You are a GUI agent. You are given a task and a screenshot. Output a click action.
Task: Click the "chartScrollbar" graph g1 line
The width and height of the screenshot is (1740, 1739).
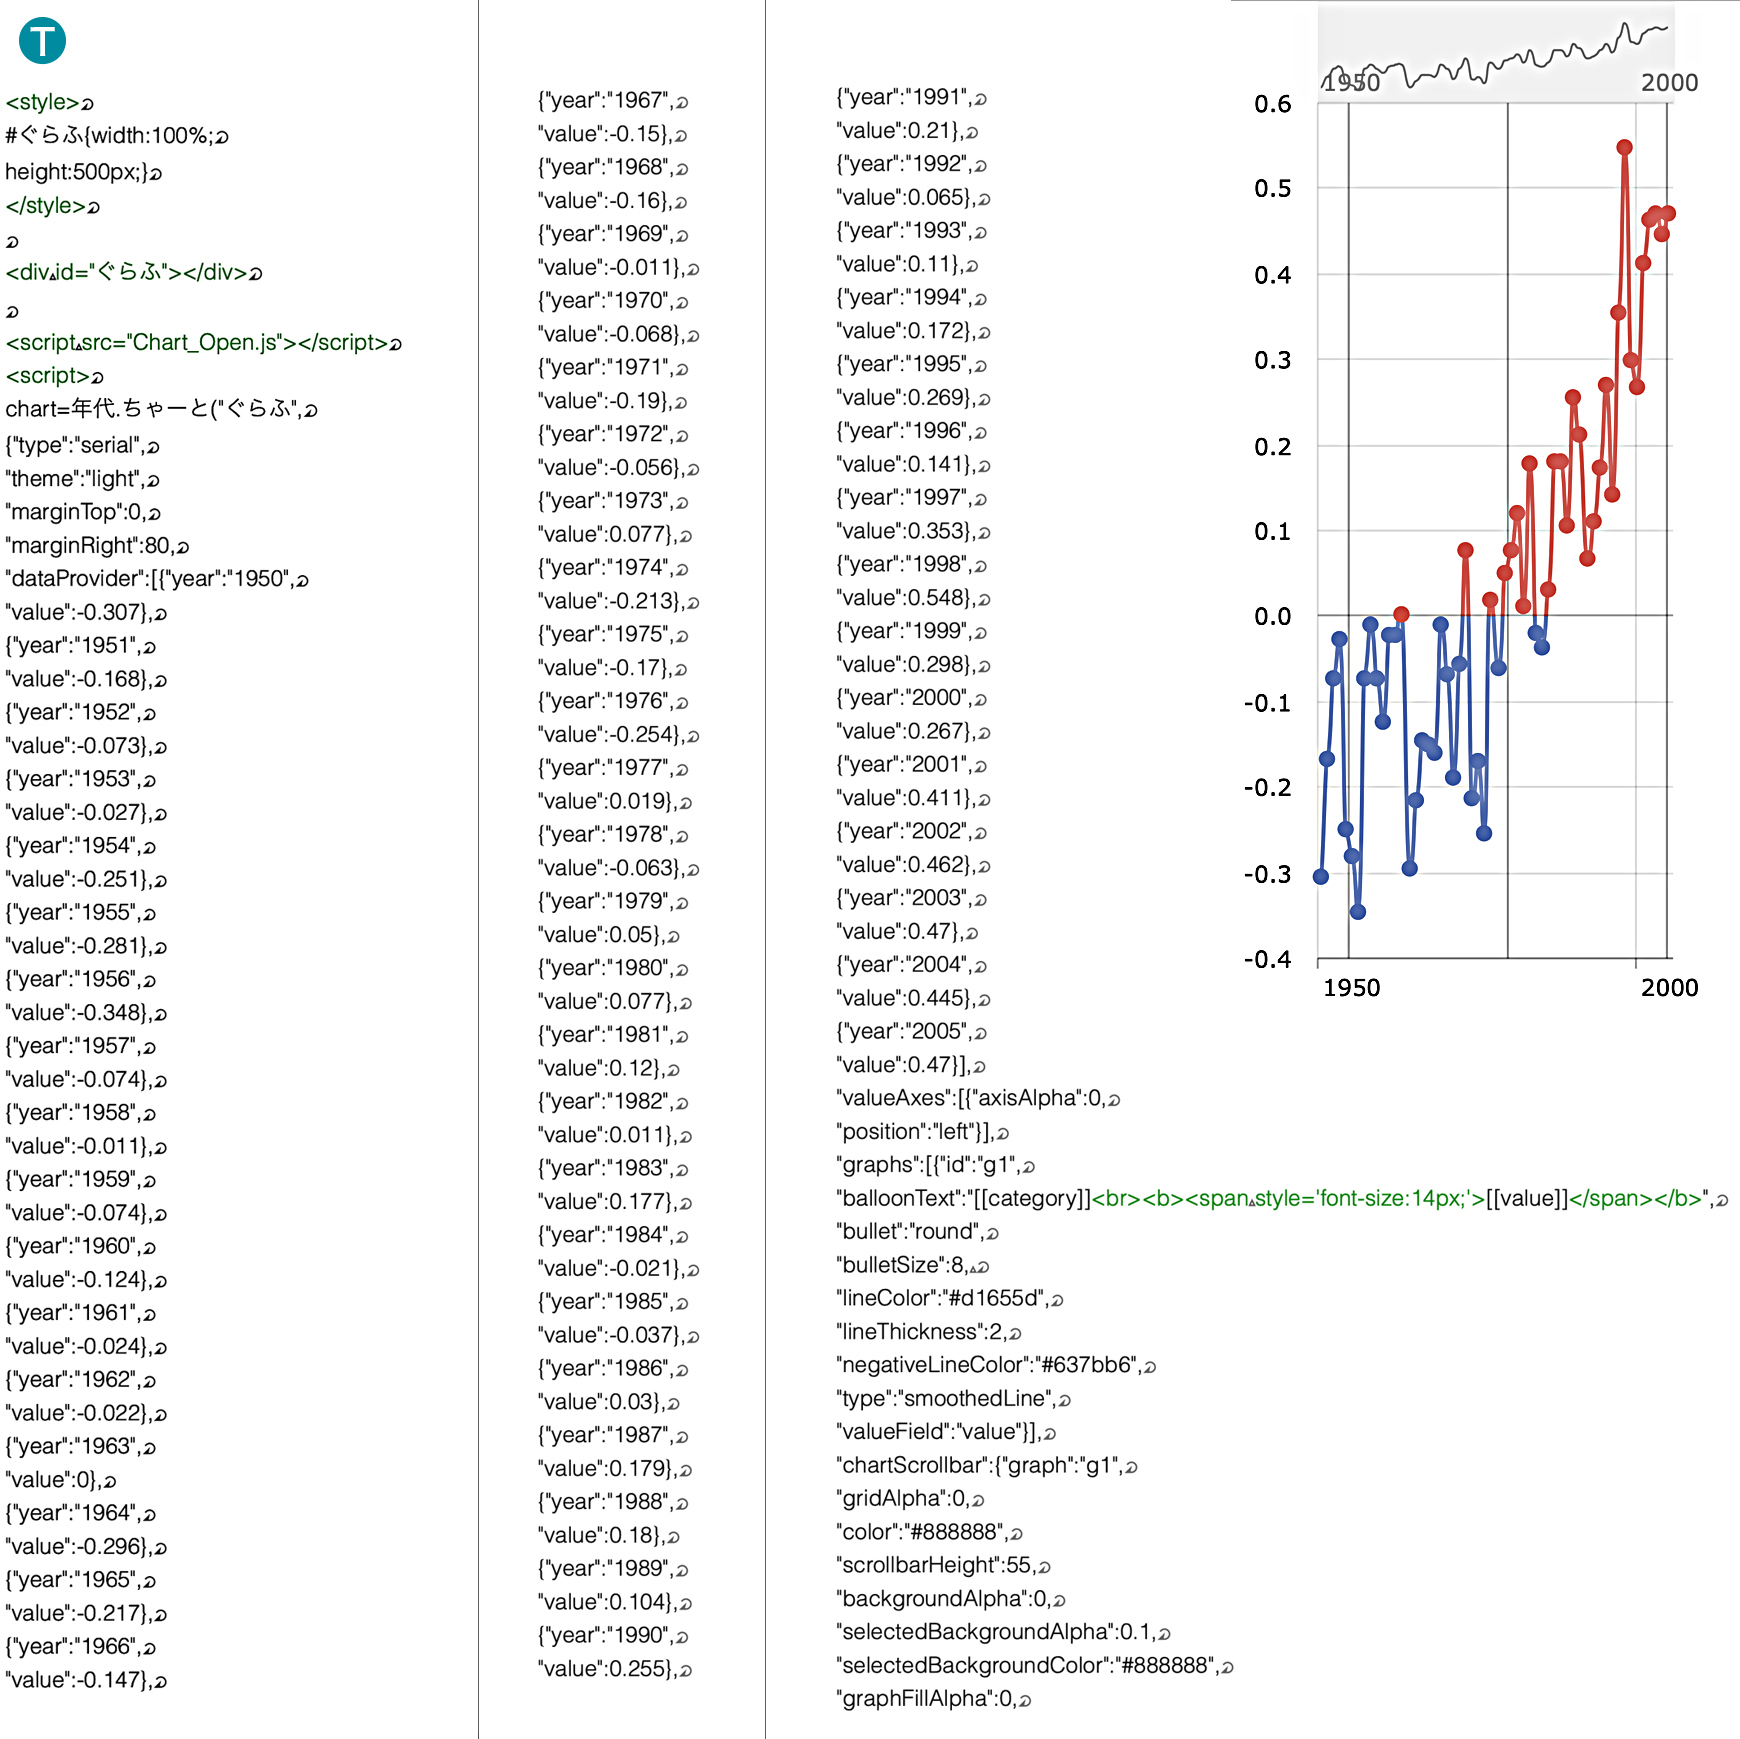point(988,1466)
